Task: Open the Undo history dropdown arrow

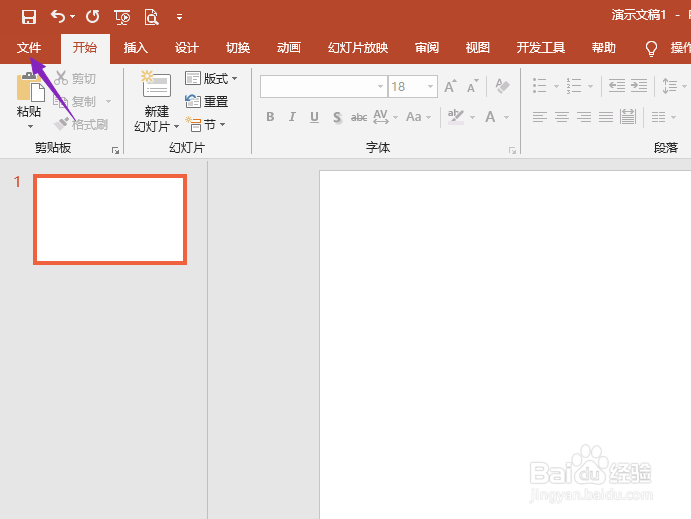Action: tap(72, 17)
